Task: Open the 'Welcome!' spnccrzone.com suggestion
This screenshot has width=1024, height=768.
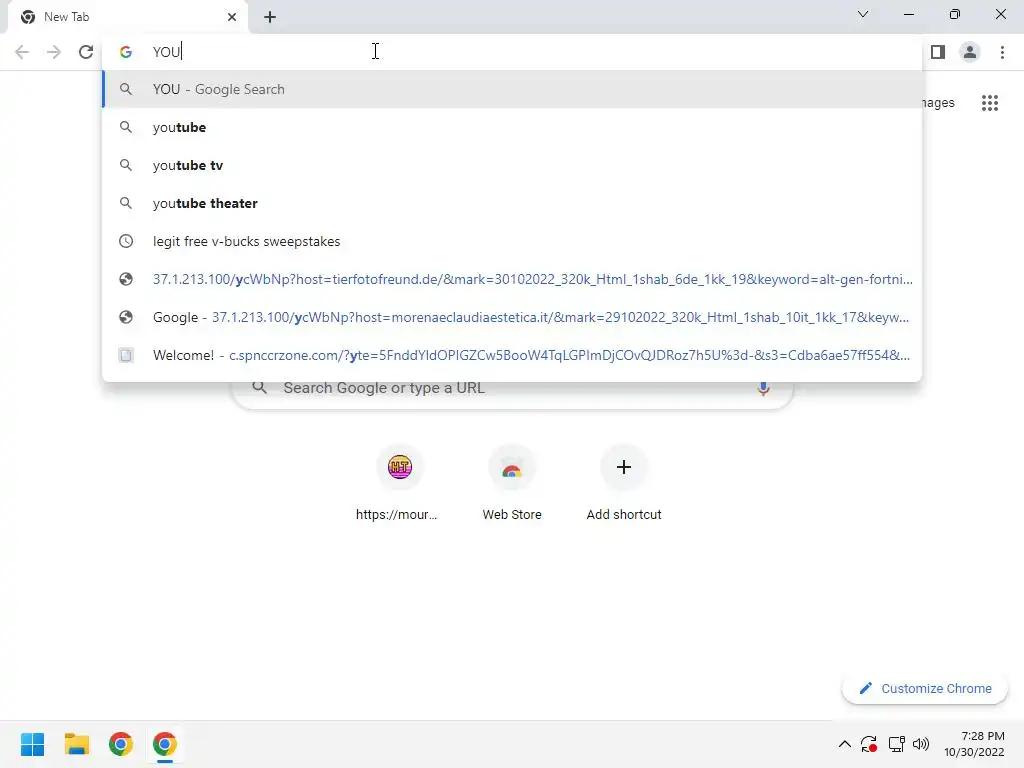Action: tap(513, 355)
